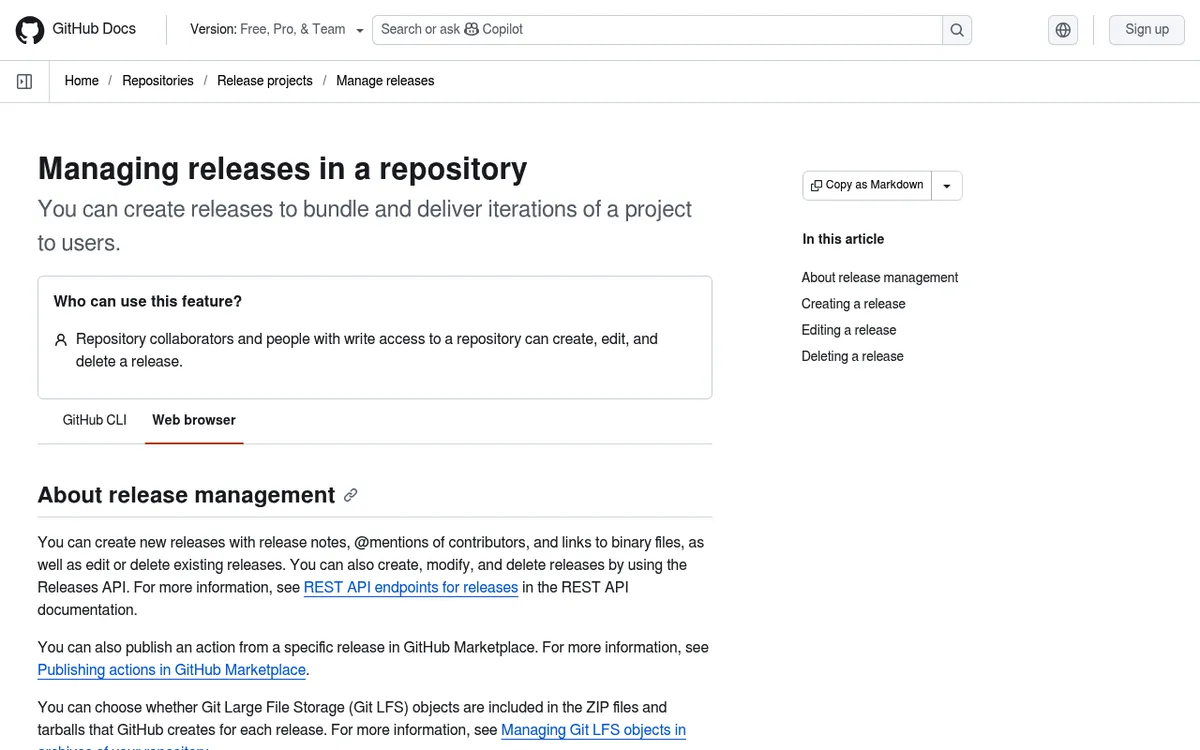This screenshot has width=1200, height=750.
Task: Click the Sign up button
Action: pos(1147,30)
